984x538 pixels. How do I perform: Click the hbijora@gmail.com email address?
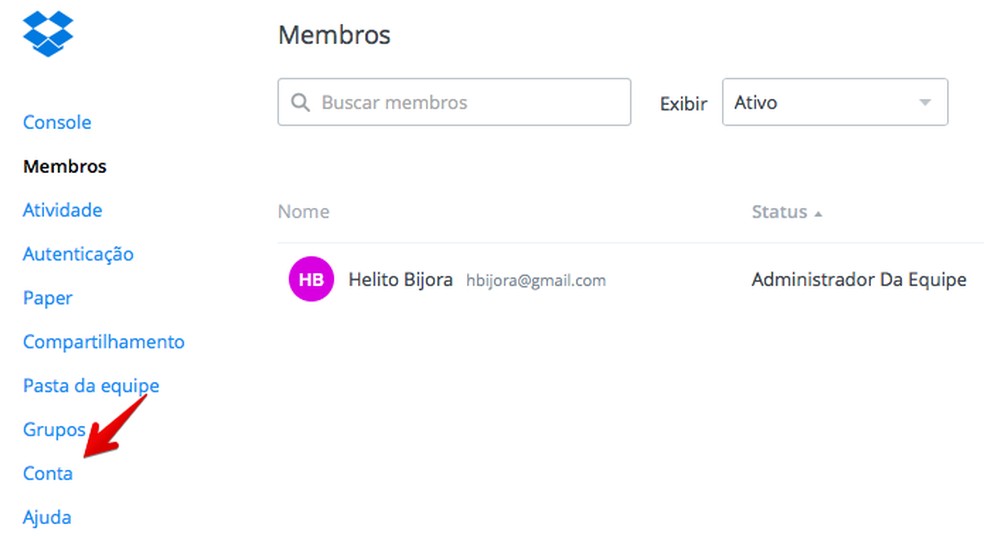pyautogui.click(x=536, y=281)
